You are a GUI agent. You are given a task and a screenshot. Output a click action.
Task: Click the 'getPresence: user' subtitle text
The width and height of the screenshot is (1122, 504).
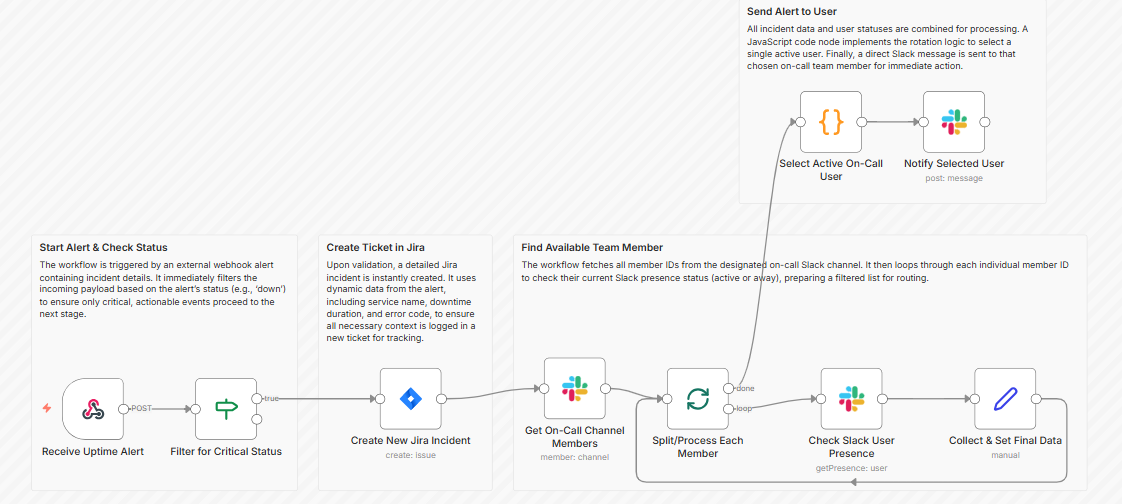pos(852,468)
